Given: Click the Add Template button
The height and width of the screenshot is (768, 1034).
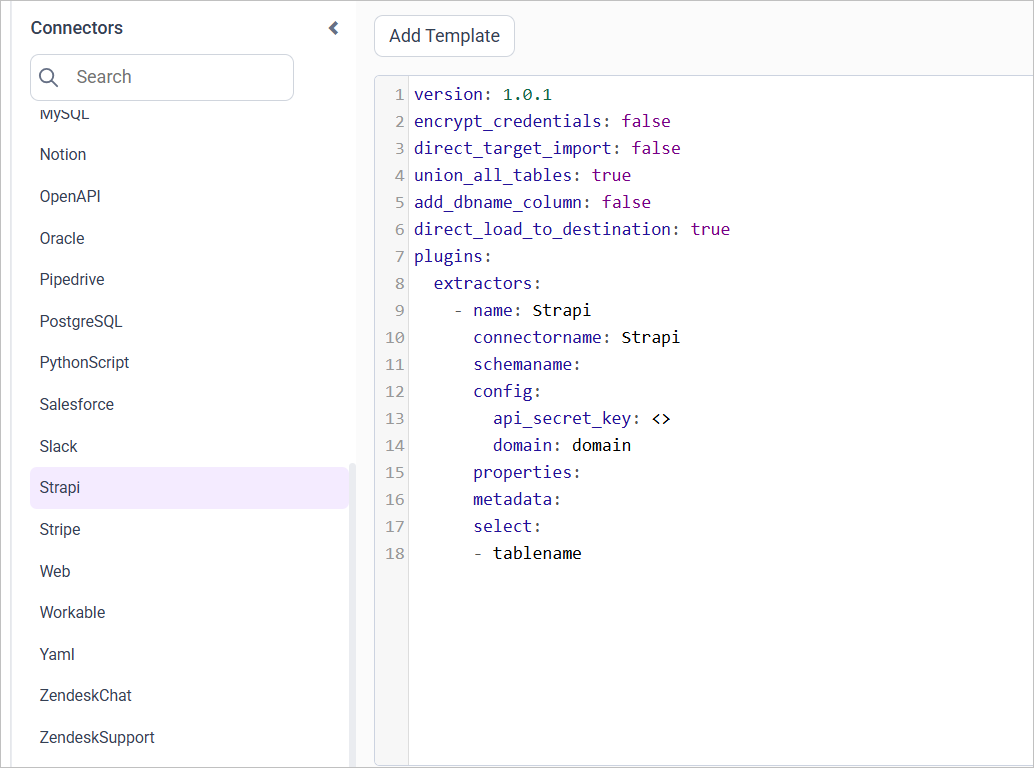Looking at the screenshot, I should pos(443,36).
